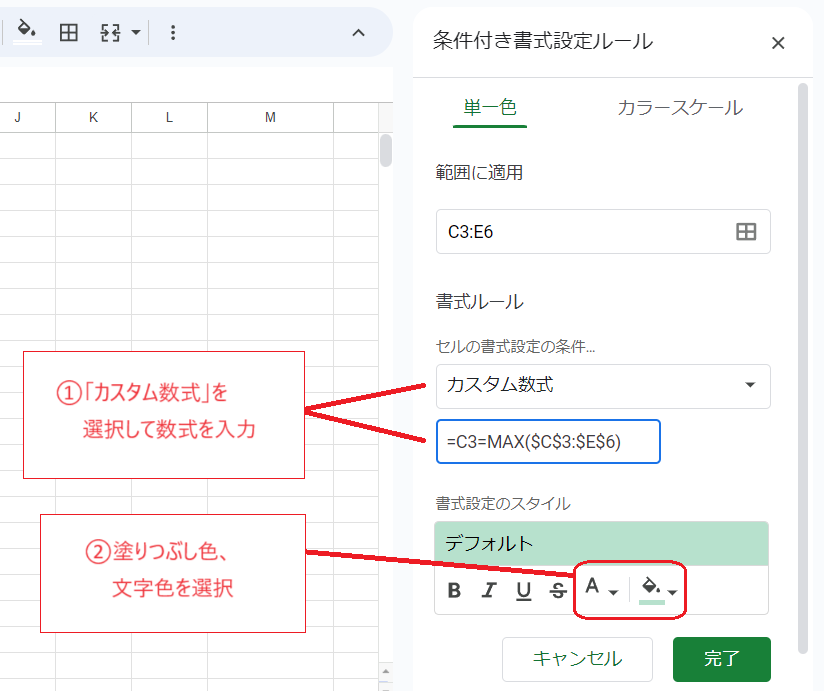Select column M header
The width and height of the screenshot is (824, 691).
pos(270,117)
